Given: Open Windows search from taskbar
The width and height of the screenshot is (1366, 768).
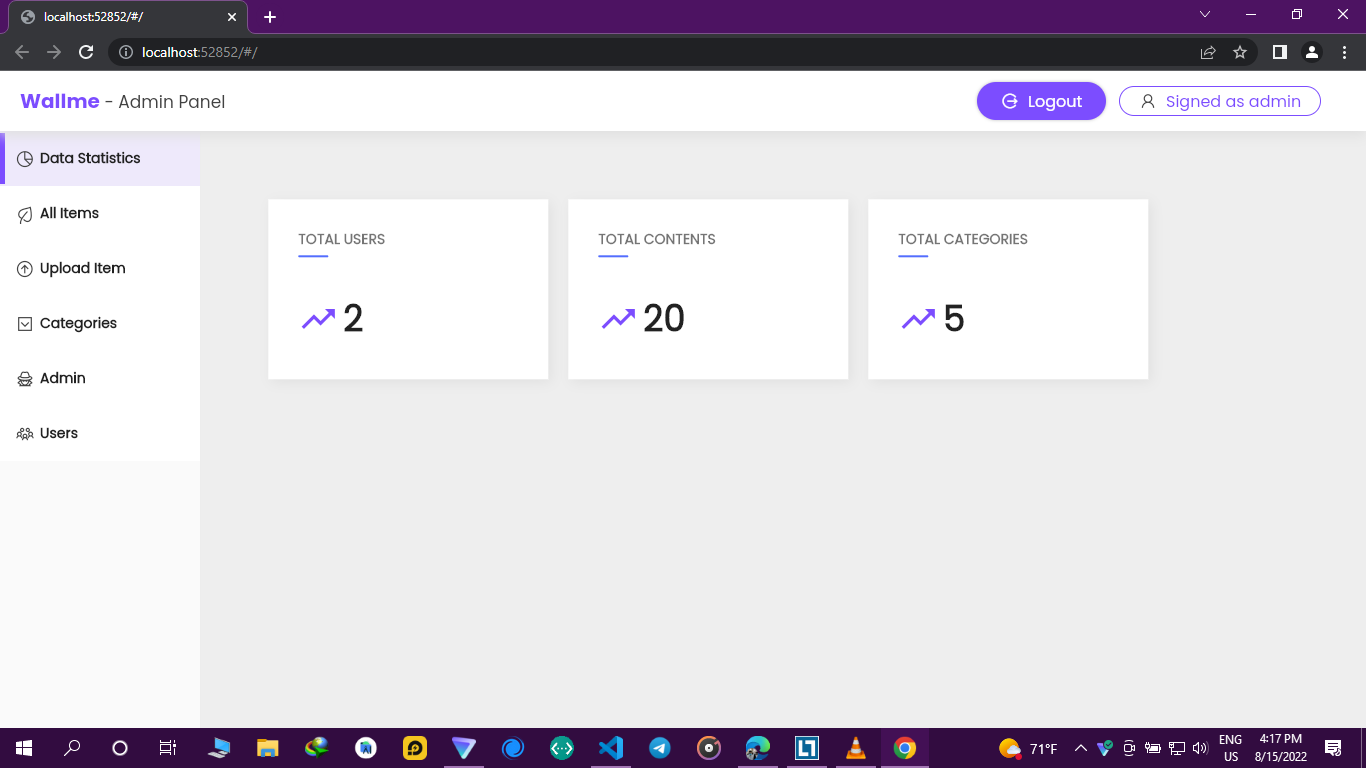Looking at the screenshot, I should (72, 748).
